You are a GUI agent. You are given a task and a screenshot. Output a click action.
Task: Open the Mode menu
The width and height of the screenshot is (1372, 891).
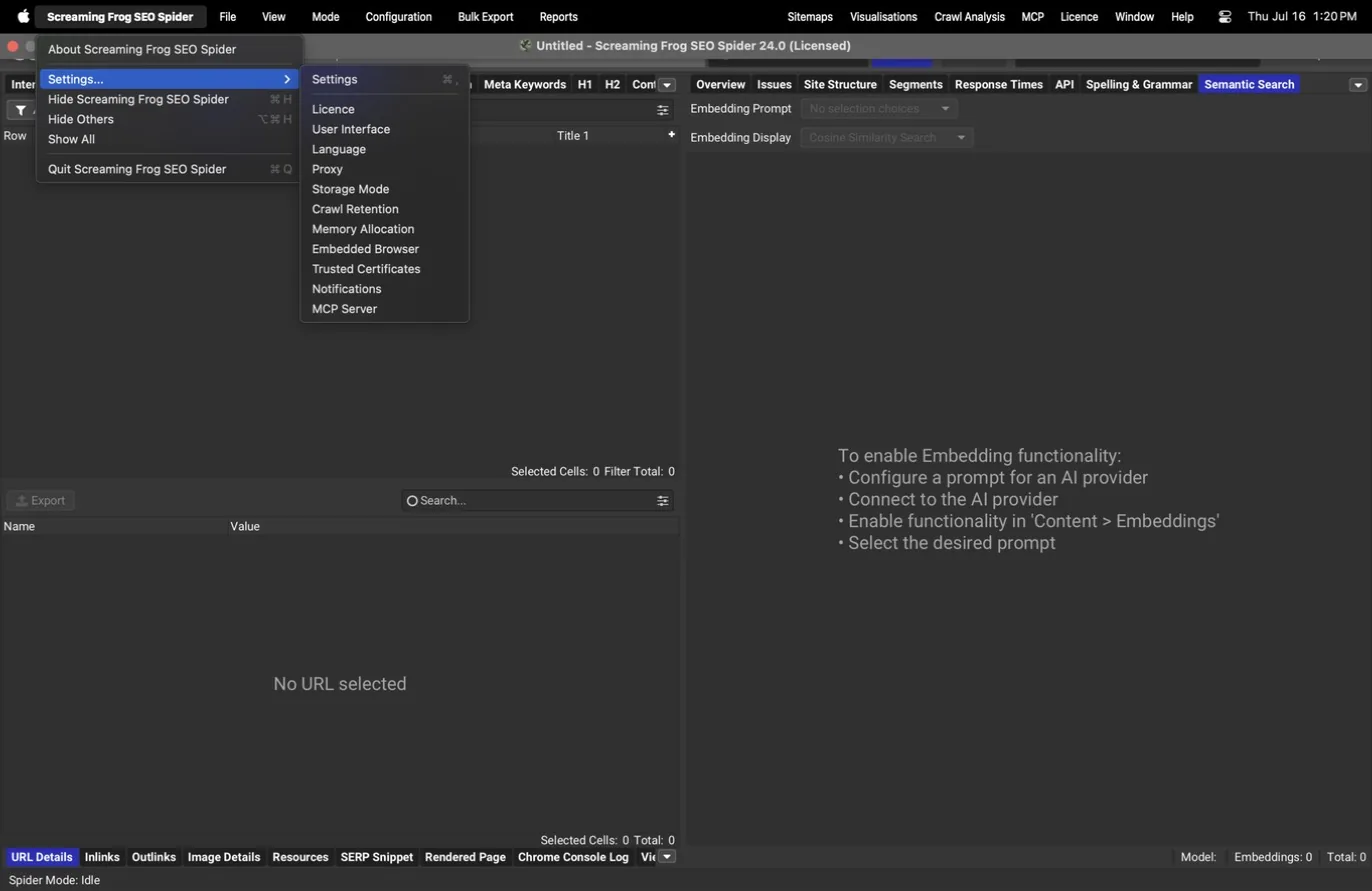325,17
